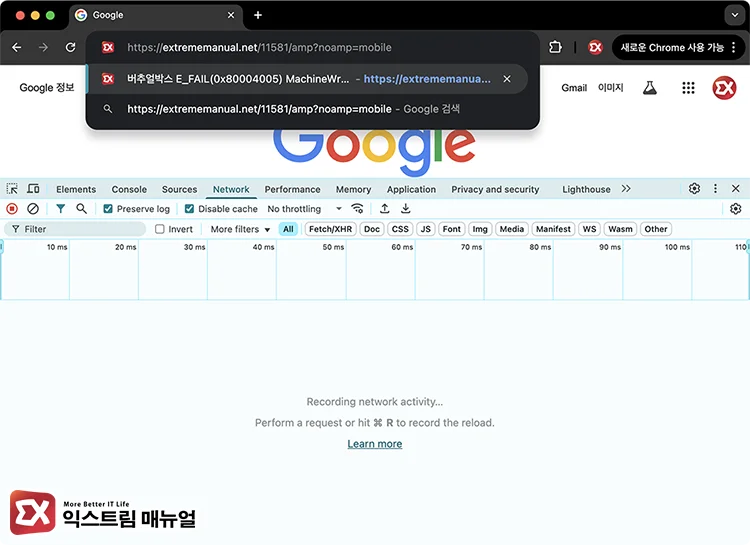Toggle the device toolbar icon
This screenshot has height=545, width=750.
33,189
